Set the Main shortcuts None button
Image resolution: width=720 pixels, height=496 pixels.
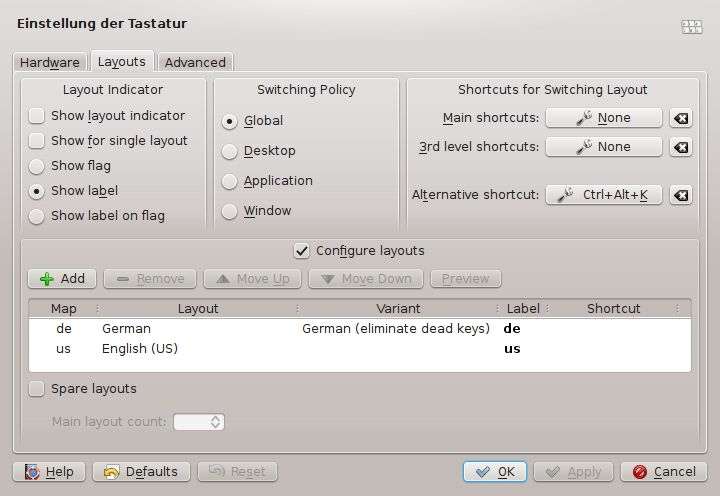coord(603,118)
